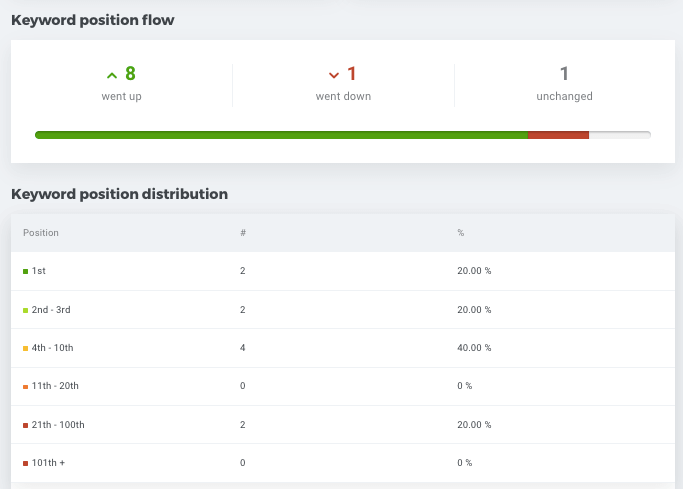Click the % column header

(x=460, y=233)
